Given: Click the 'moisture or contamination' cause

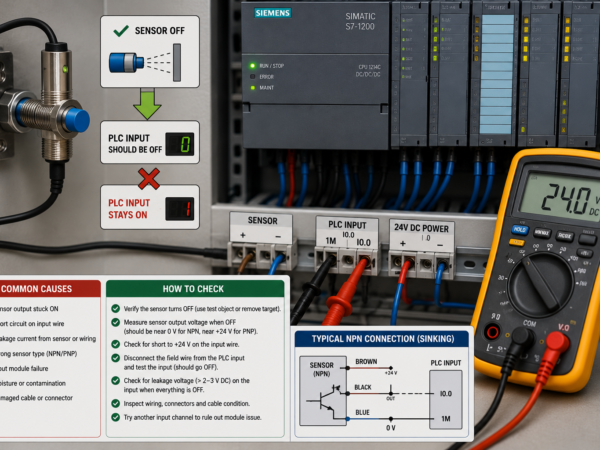Looking at the screenshot, I should pos(33,383).
